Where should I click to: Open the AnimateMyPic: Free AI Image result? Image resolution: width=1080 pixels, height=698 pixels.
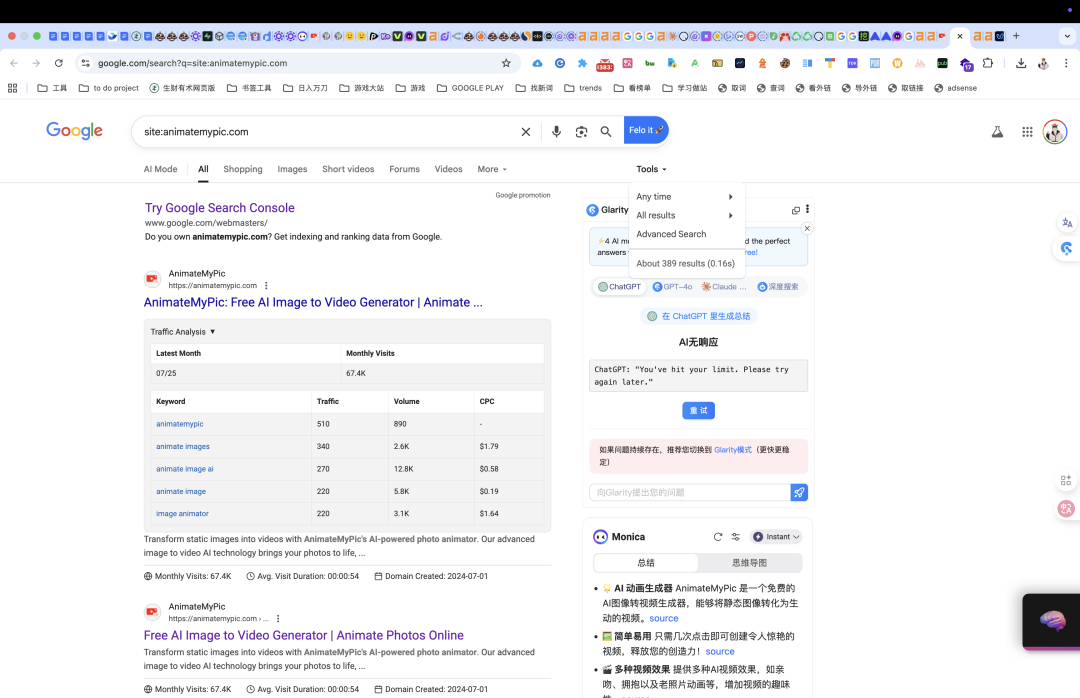point(313,302)
